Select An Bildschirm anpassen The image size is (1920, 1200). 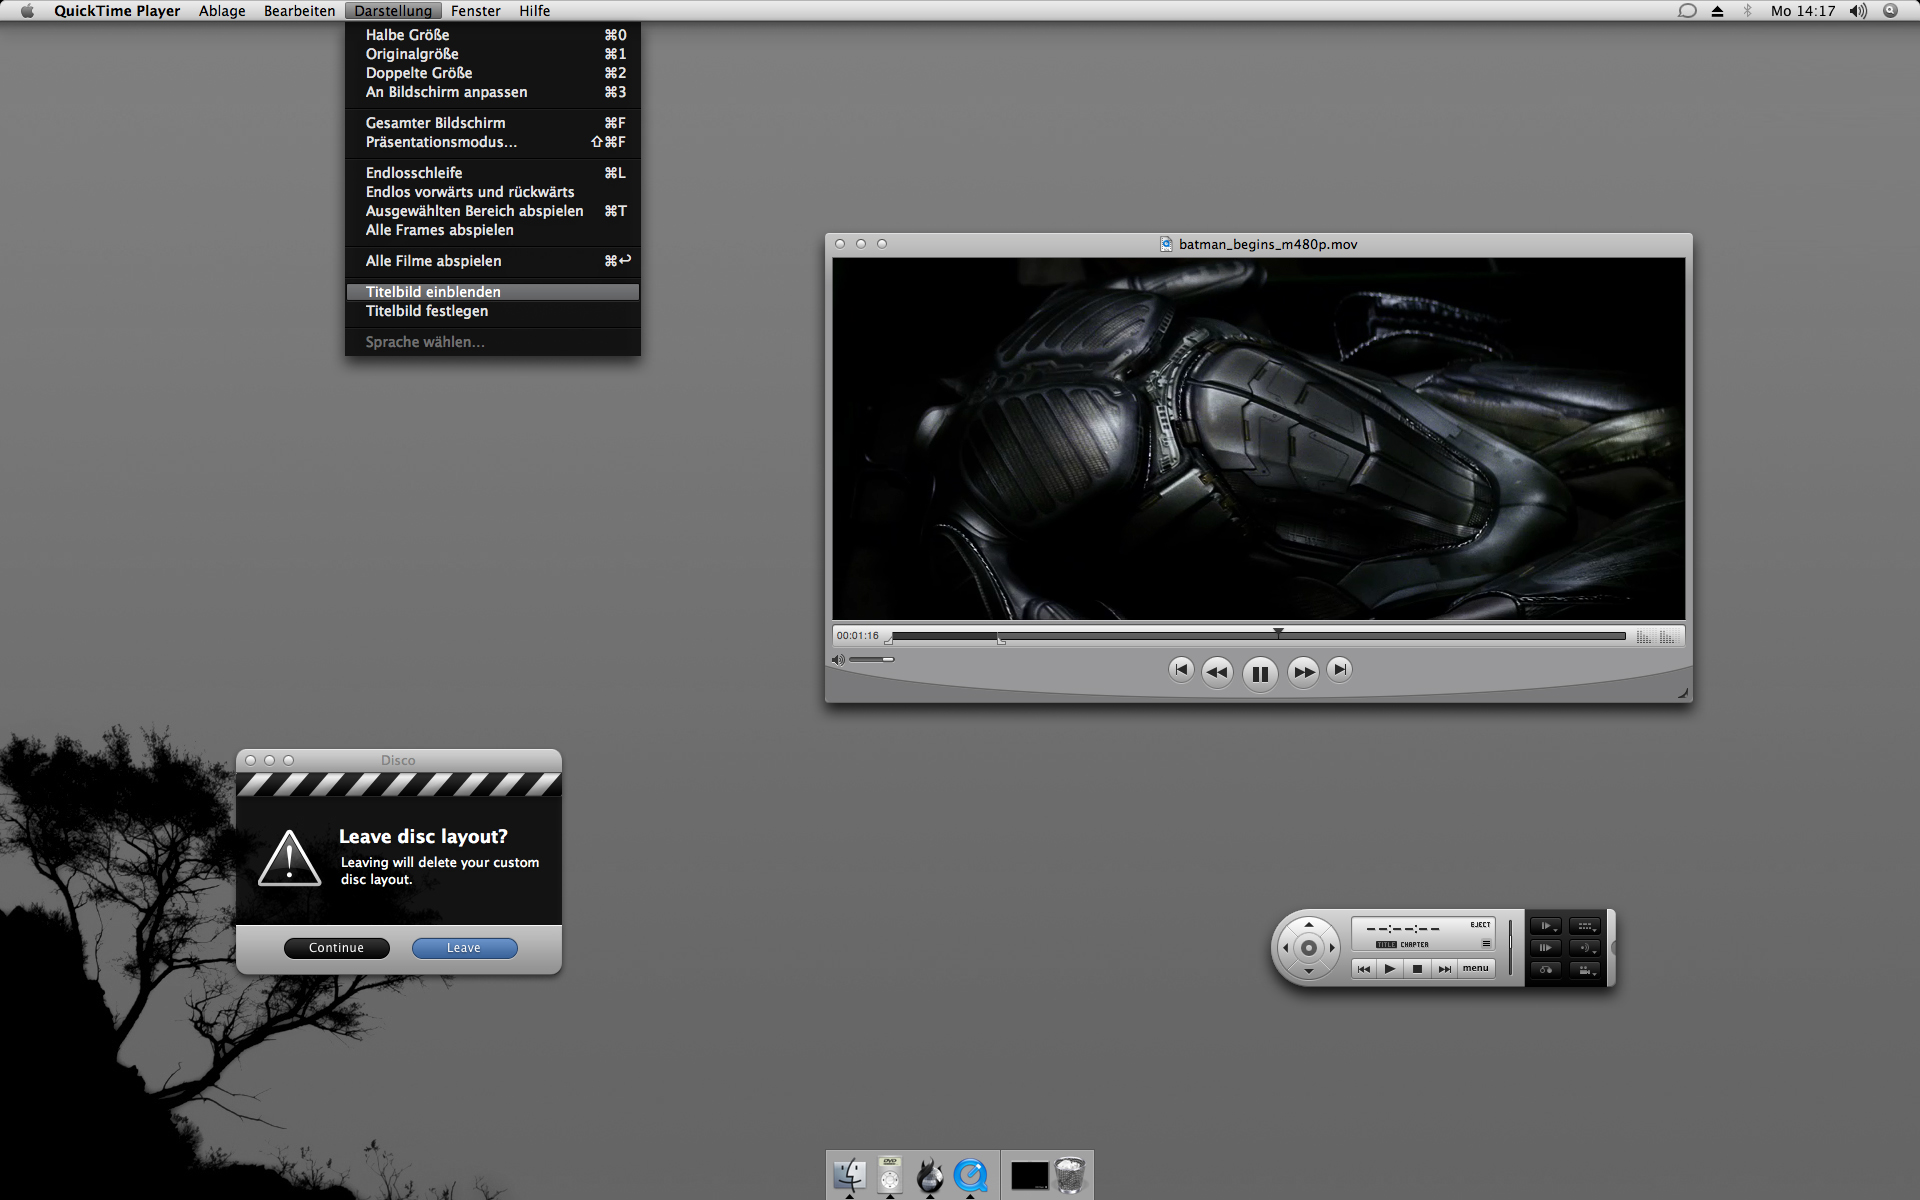click(x=493, y=92)
